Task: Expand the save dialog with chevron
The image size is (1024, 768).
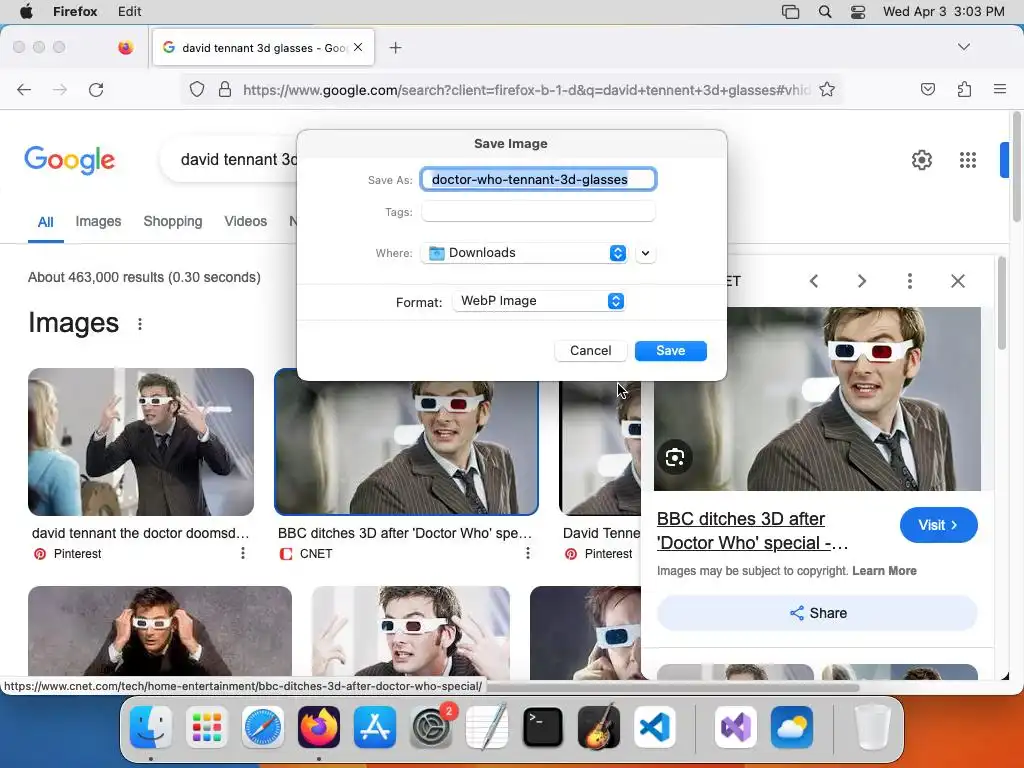Action: [645, 253]
